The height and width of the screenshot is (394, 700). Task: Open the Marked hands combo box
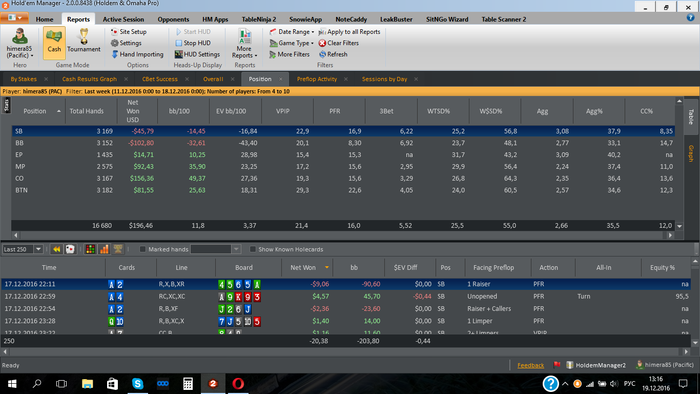pyautogui.click(x=216, y=249)
